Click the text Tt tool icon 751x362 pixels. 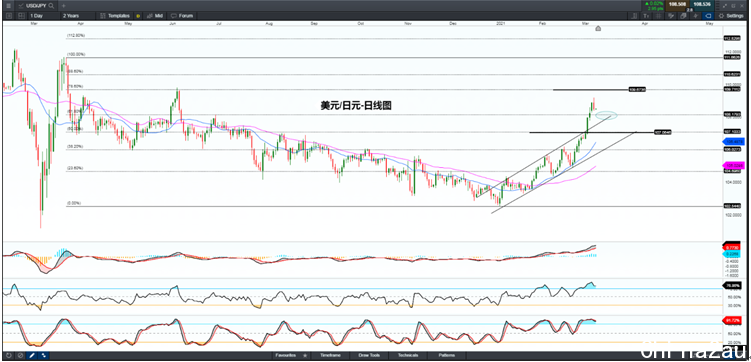click(646, 16)
